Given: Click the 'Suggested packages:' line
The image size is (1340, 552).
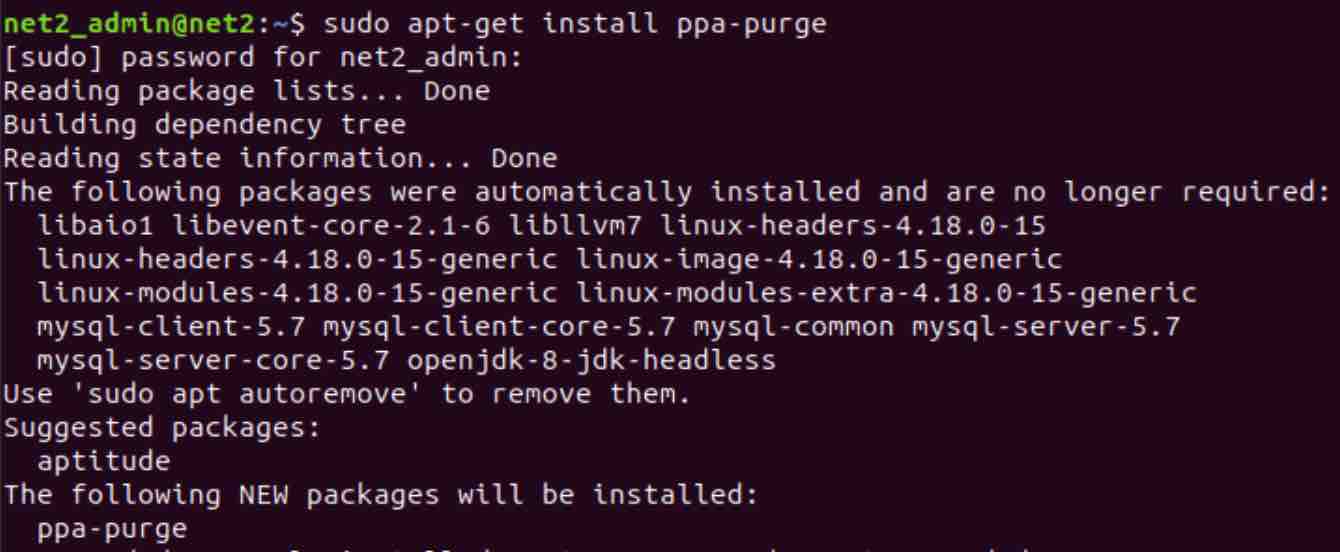Looking at the screenshot, I should [162, 428].
